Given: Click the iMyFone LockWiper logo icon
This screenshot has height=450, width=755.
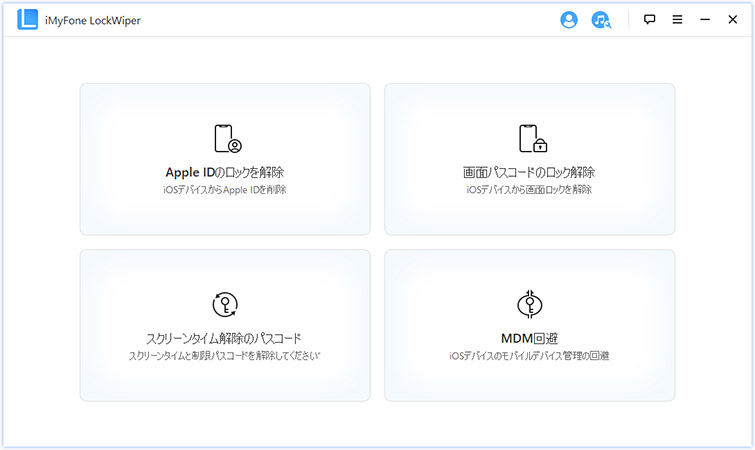Looking at the screenshot, I should (27, 19).
